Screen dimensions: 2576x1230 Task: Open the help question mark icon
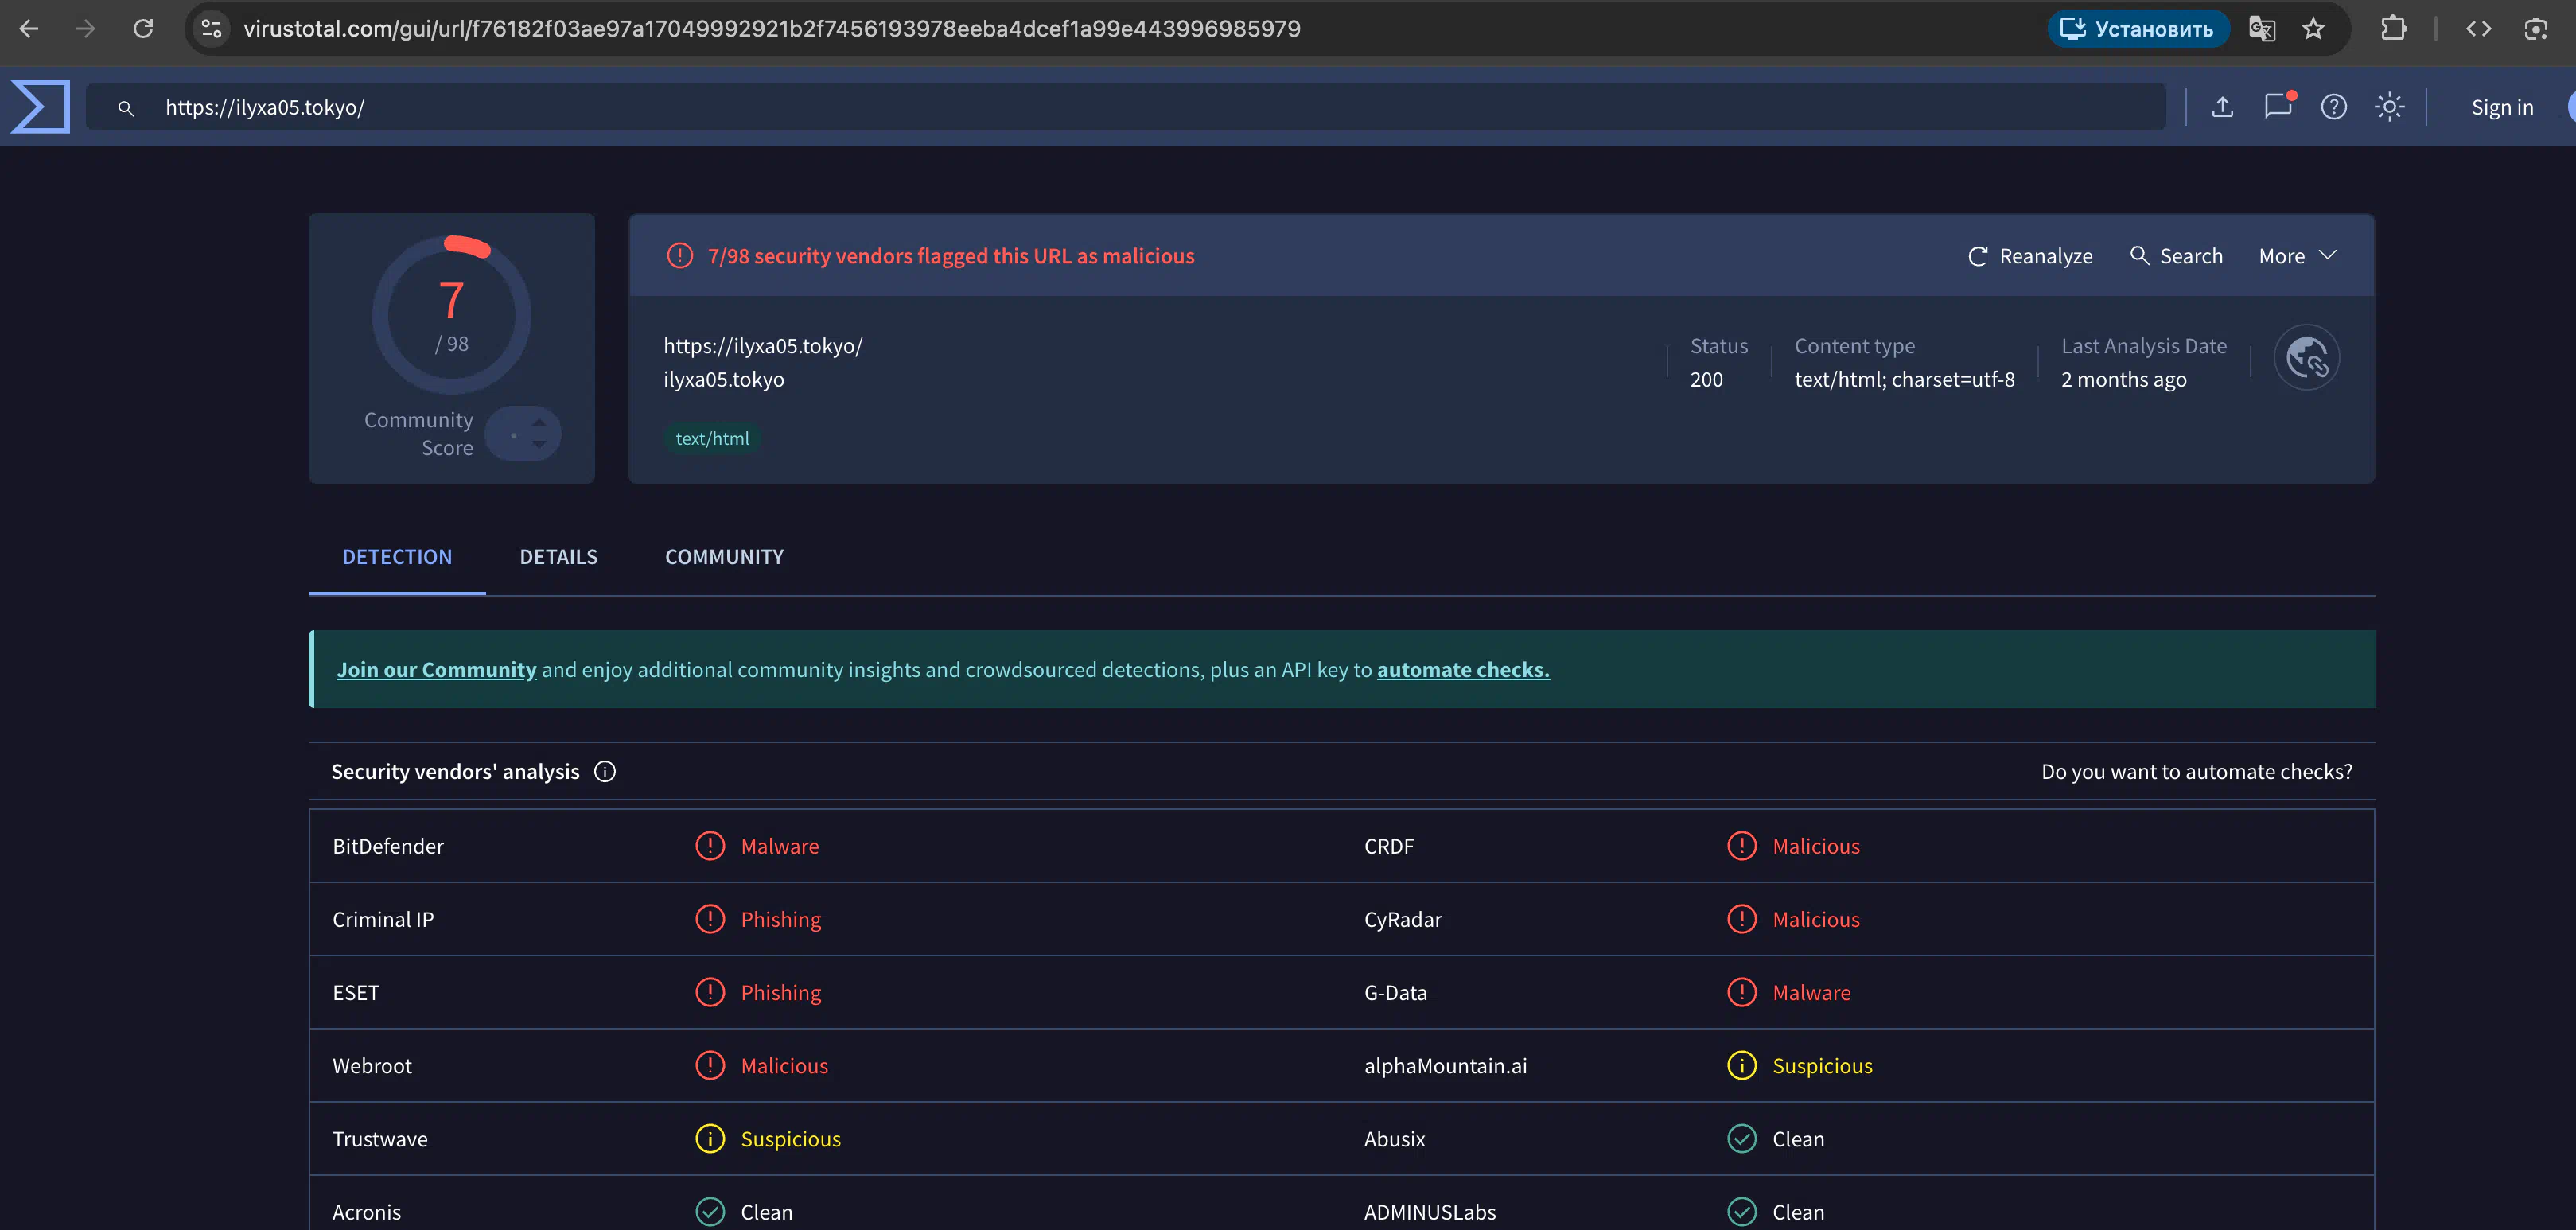(x=2333, y=107)
